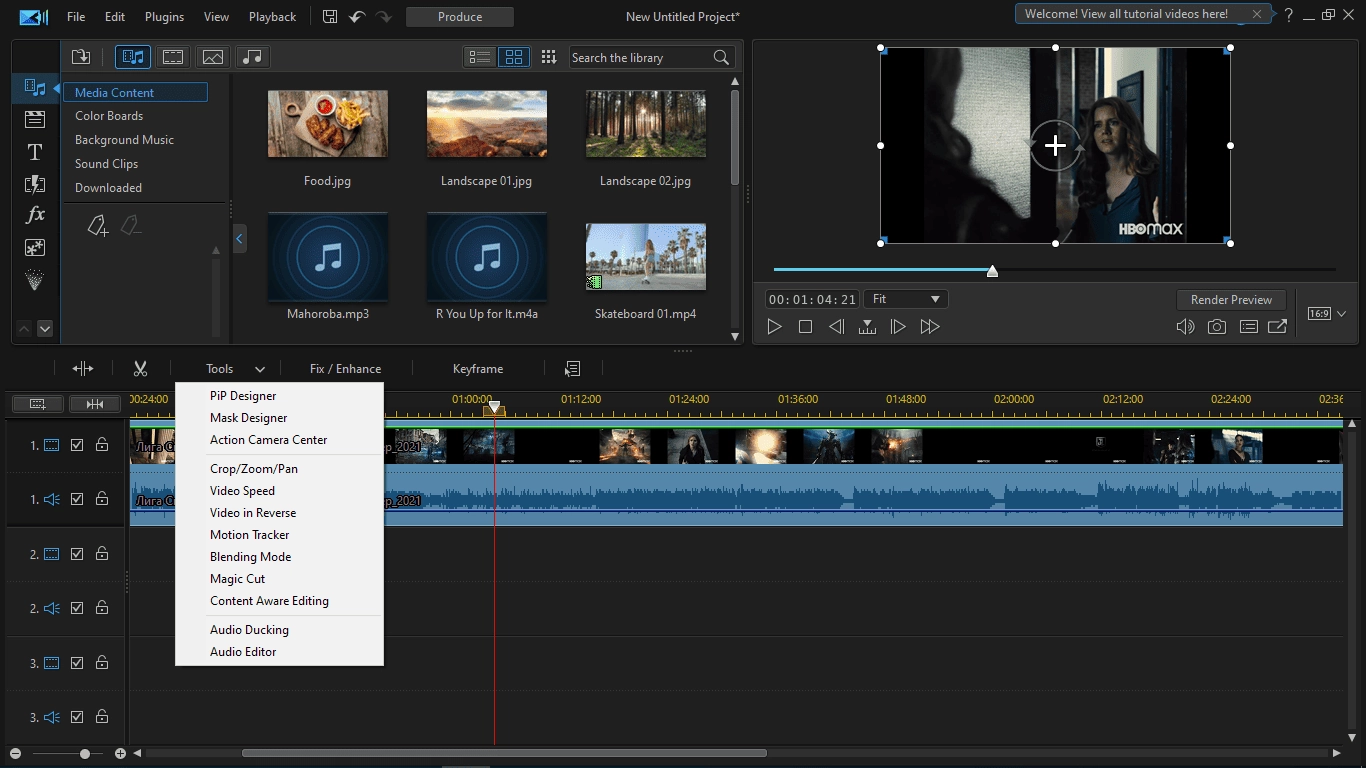Disable audio track 2 checkbox
This screenshot has height=768, width=1366.
[77, 608]
